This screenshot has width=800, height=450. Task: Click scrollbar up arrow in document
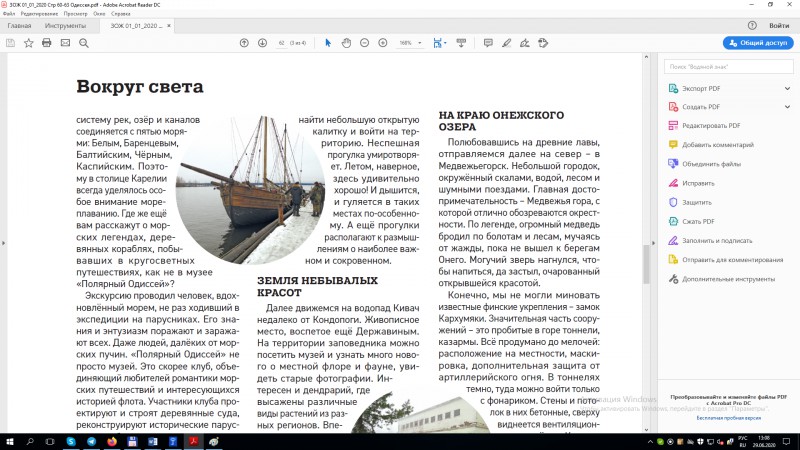click(x=646, y=57)
